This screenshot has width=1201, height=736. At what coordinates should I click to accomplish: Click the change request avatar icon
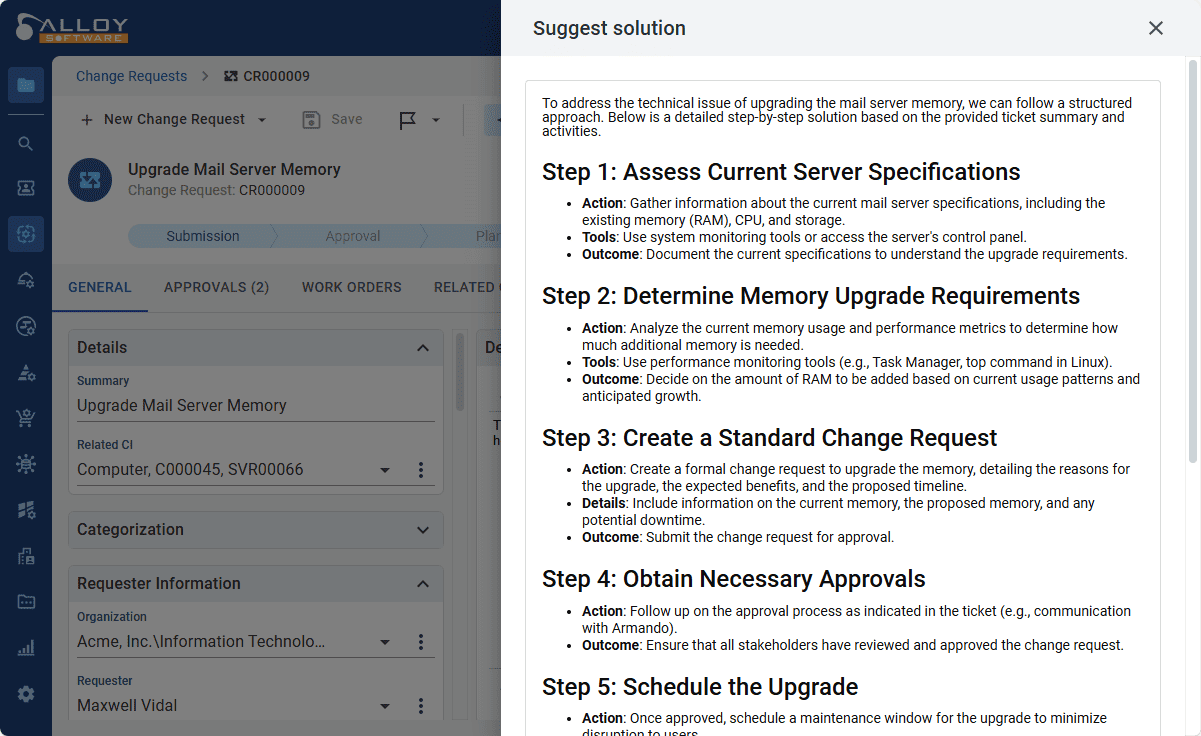pos(90,180)
